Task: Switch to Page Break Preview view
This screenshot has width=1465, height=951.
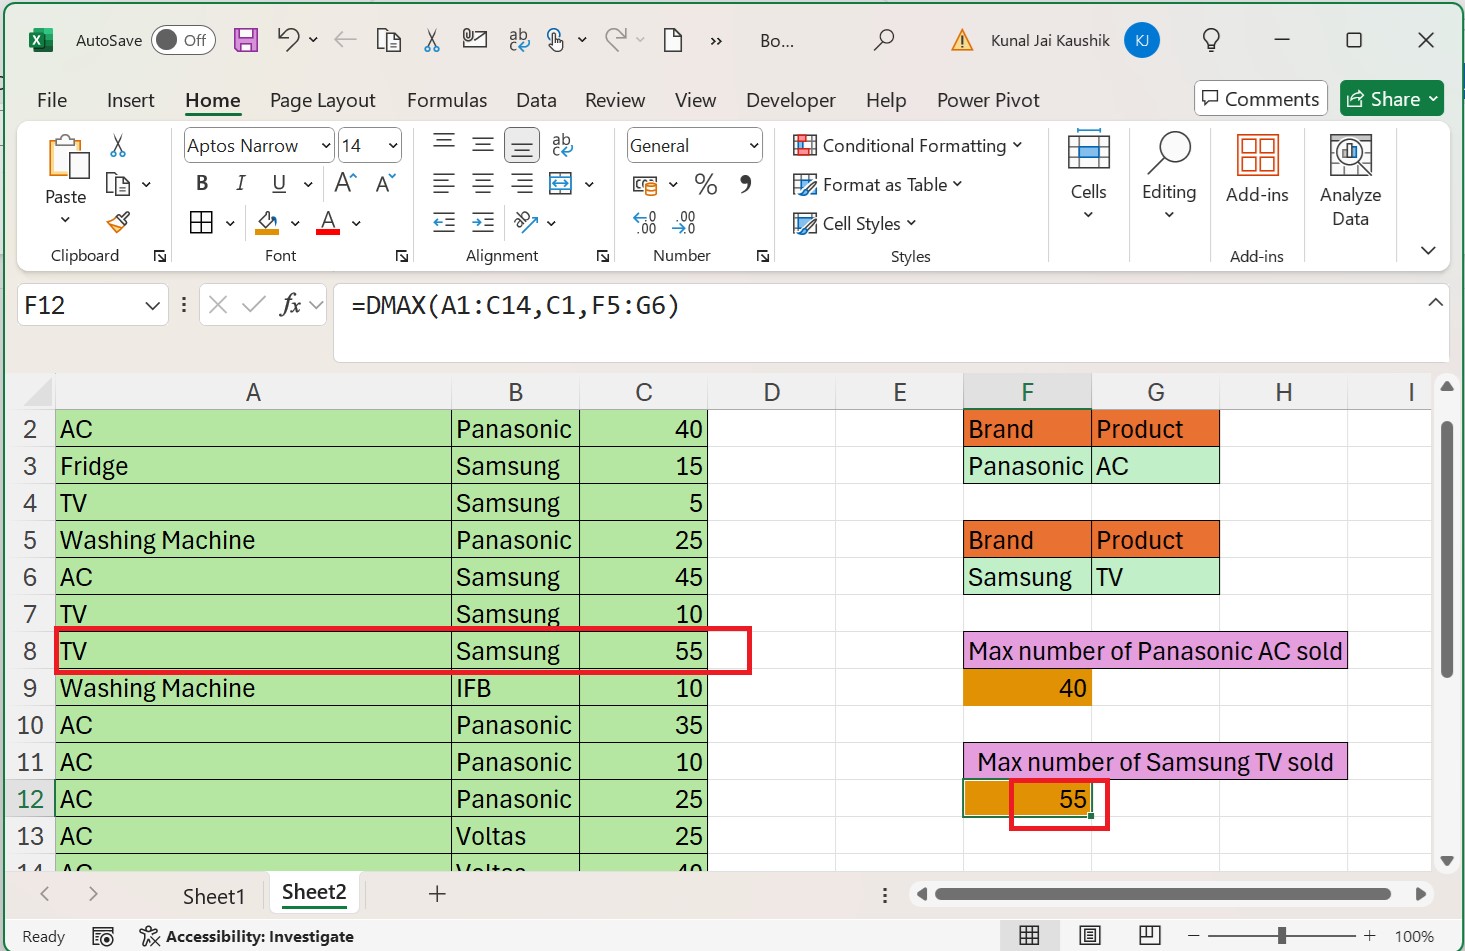Action: (x=1149, y=936)
